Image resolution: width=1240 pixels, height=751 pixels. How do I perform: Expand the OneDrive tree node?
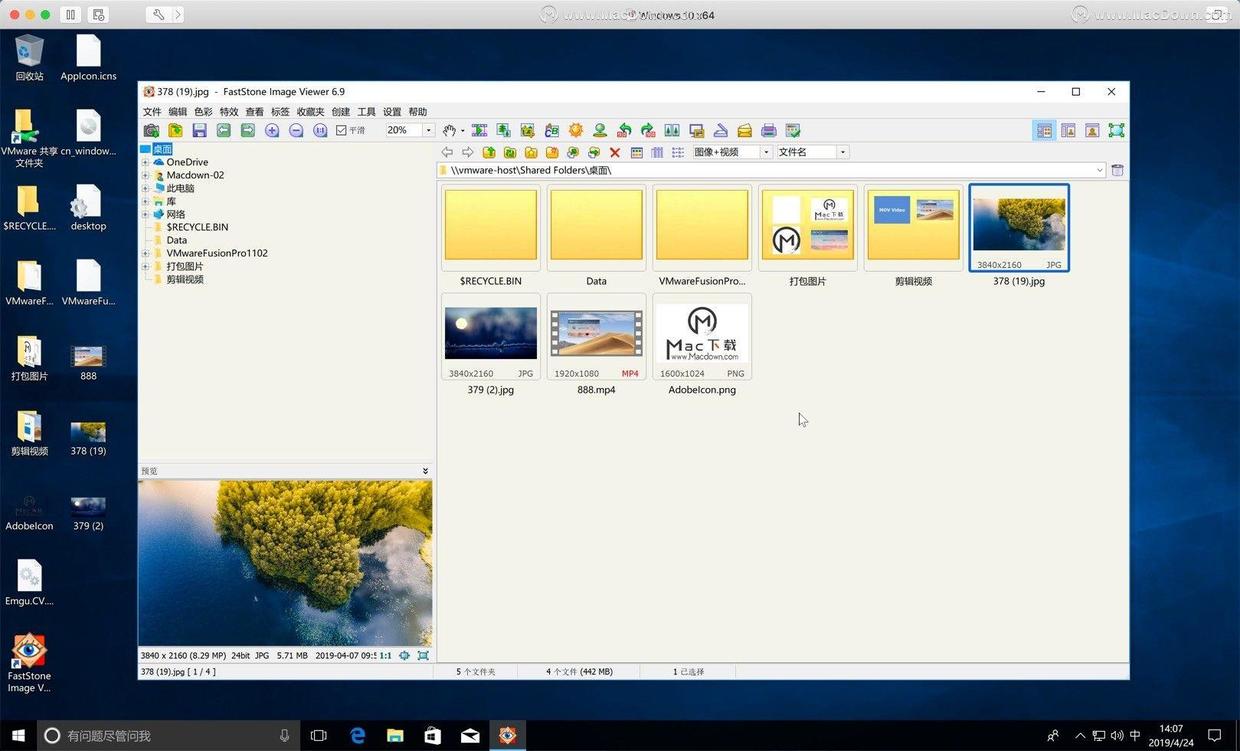tap(145, 162)
